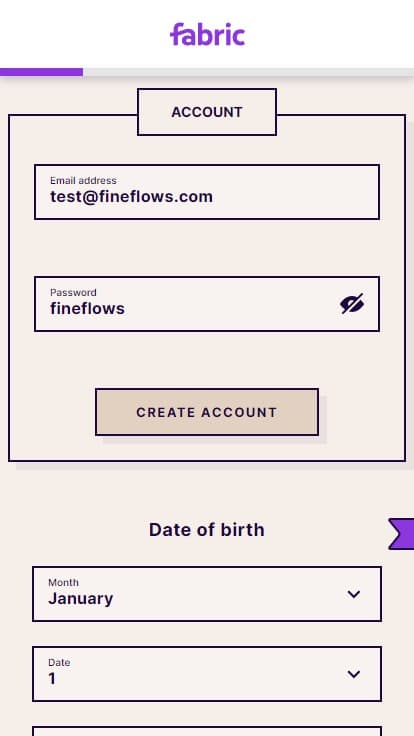Click the small 'Email address' field label
The width and height of the screenshot is (414, 736).
pos(83,181)
